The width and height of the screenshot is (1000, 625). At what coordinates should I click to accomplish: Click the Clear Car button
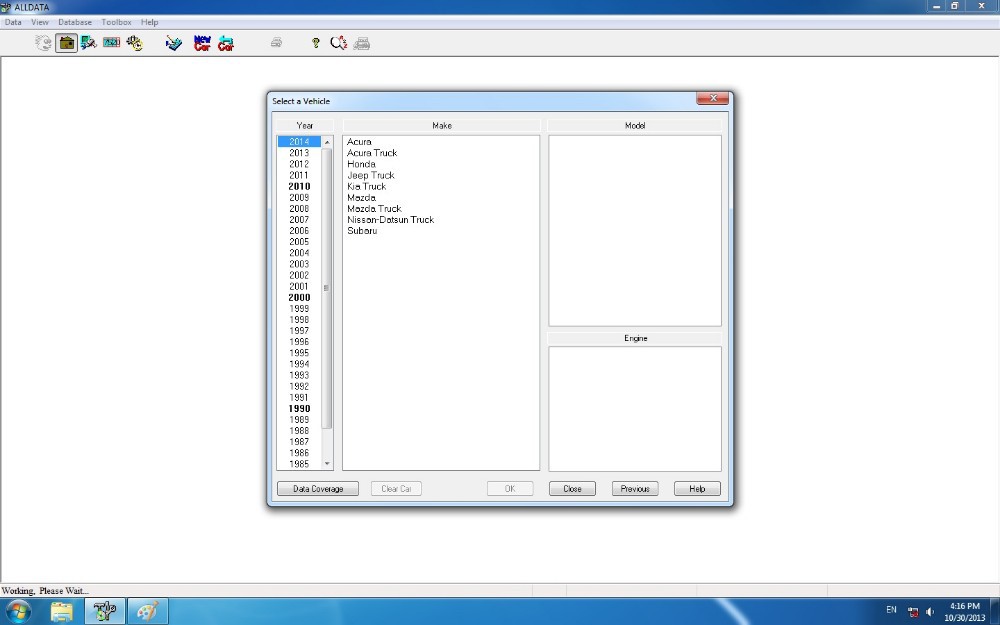pyautogui.click(x=396, y=489)
